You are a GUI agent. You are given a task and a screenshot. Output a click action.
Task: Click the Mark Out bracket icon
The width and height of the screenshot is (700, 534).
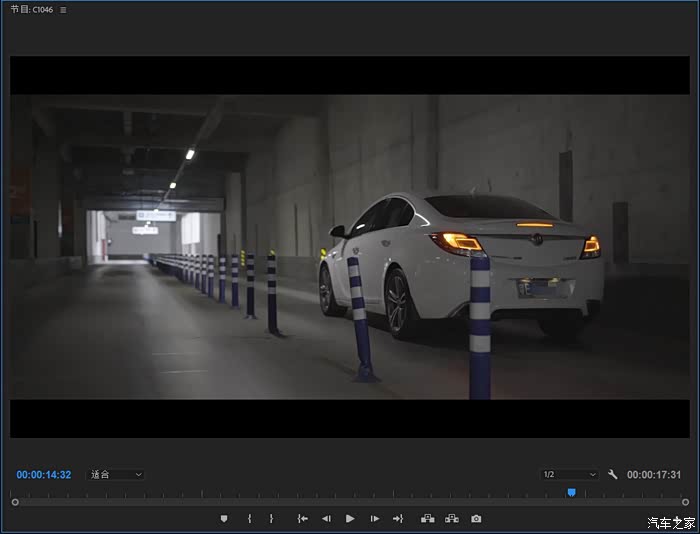pyautogui.click(x=271, y=518)
